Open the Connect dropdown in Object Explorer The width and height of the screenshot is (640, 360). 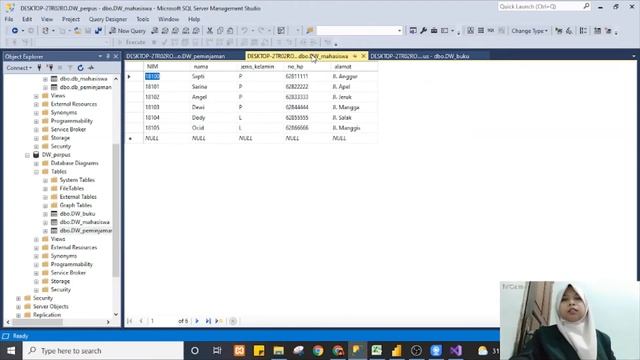coord(19,68)
